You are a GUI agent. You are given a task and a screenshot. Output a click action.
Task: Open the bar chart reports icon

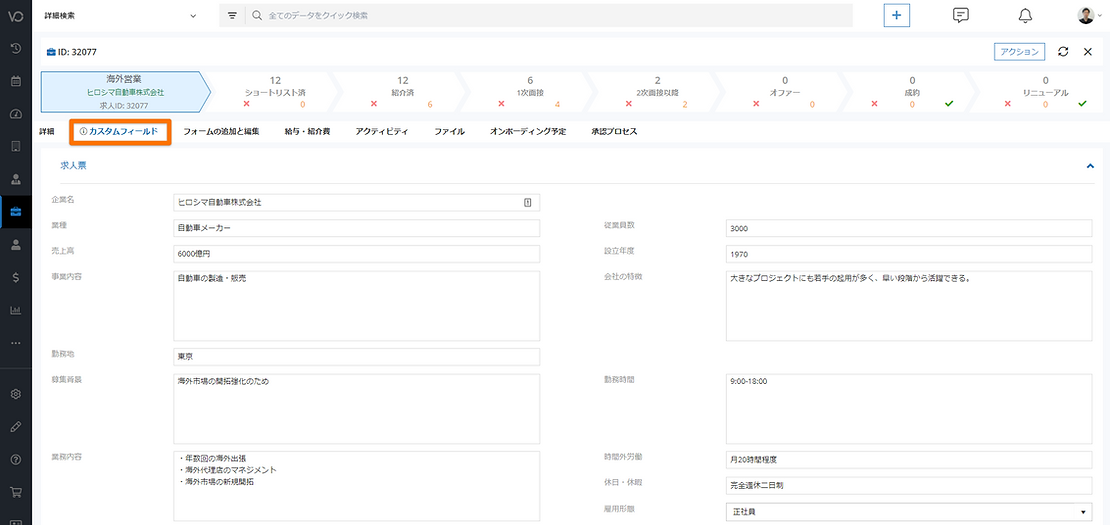click(x=16, y=310)
